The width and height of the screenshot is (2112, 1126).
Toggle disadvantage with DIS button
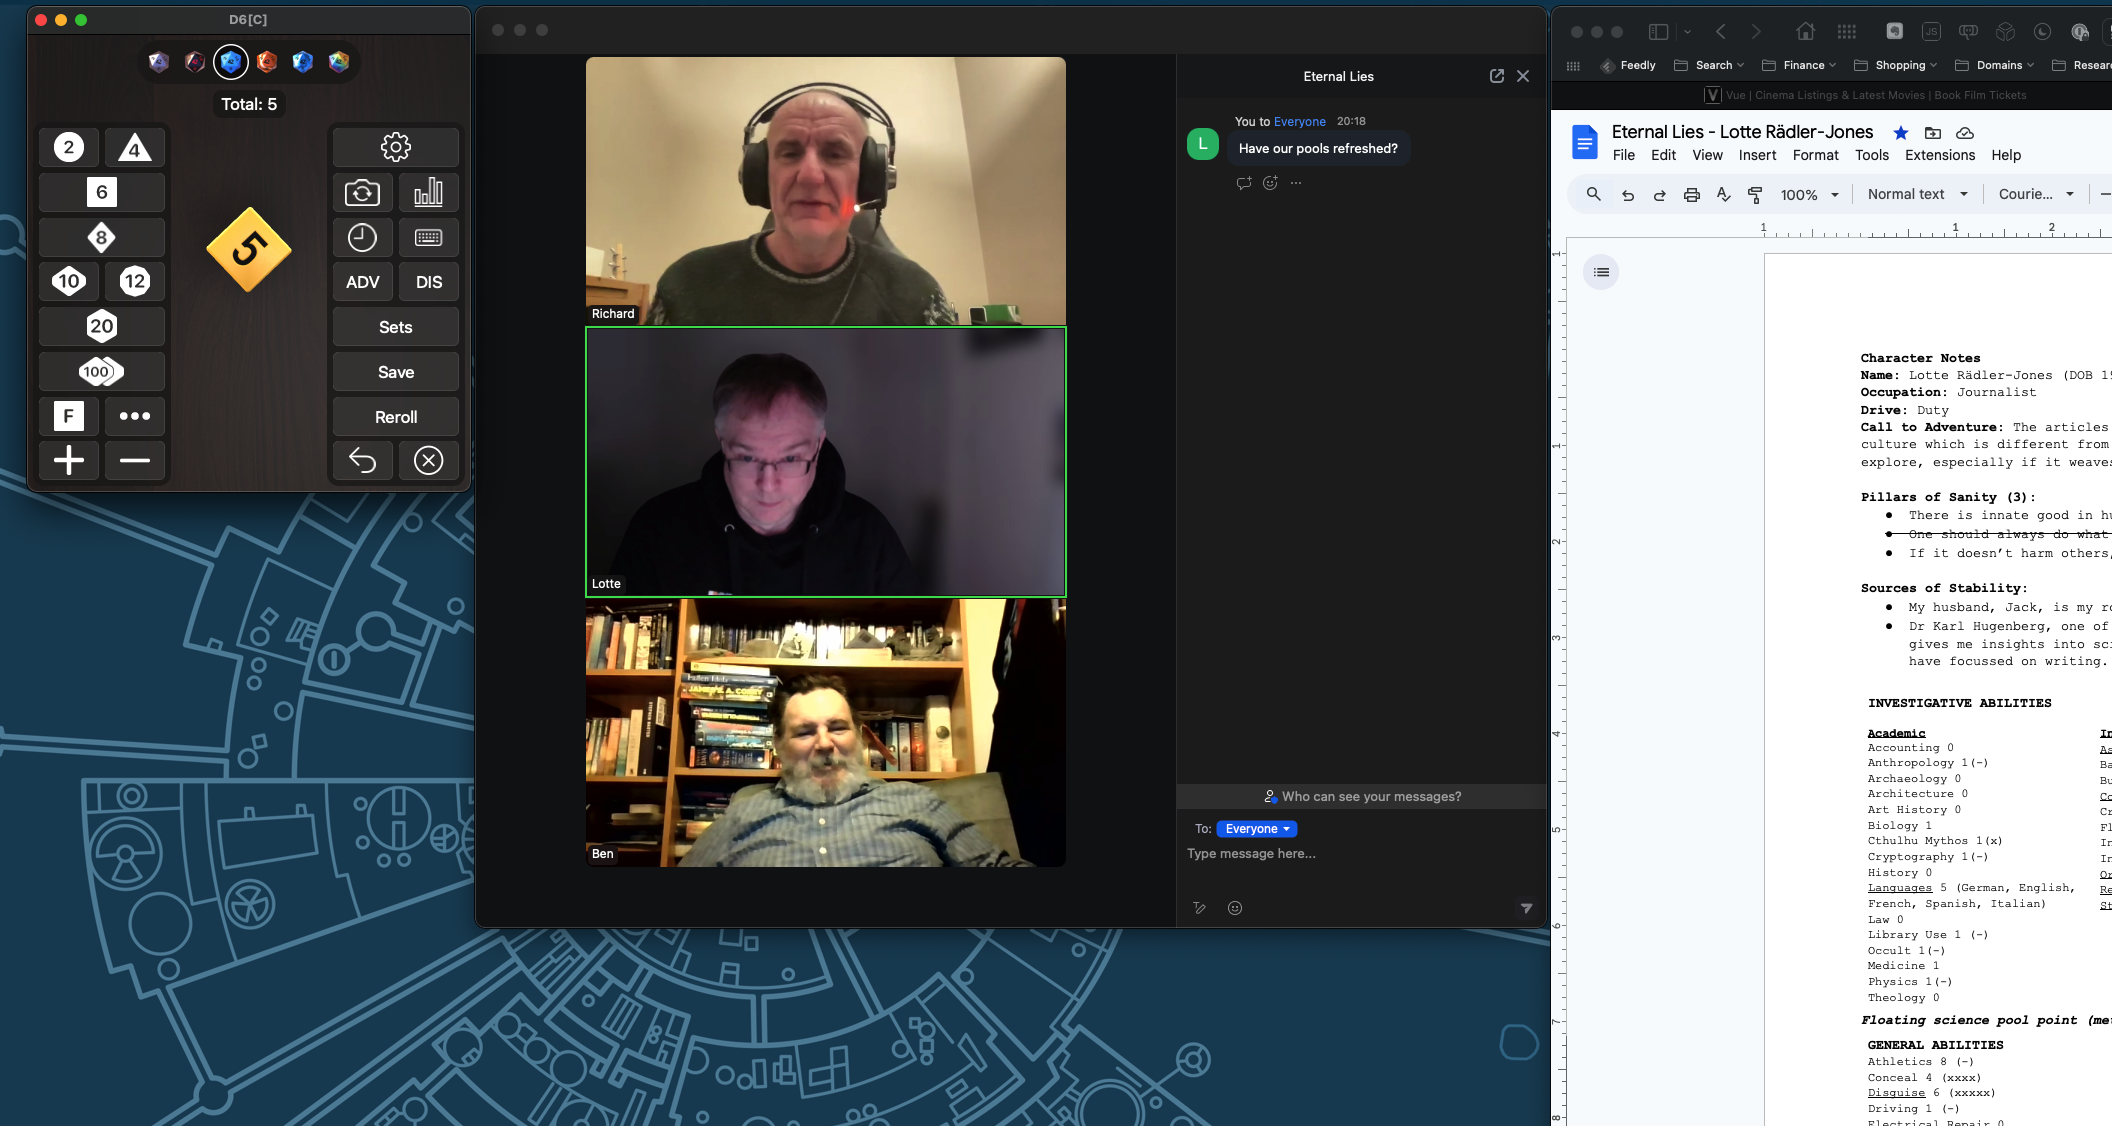(x=429, y=282)
